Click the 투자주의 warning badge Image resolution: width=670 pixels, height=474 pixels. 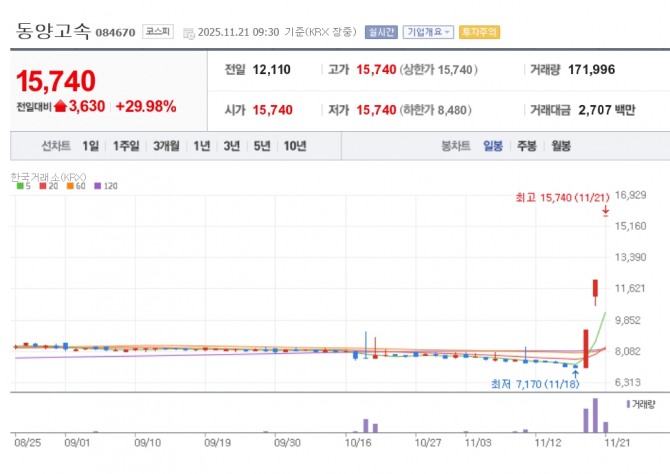click(479, 32)
